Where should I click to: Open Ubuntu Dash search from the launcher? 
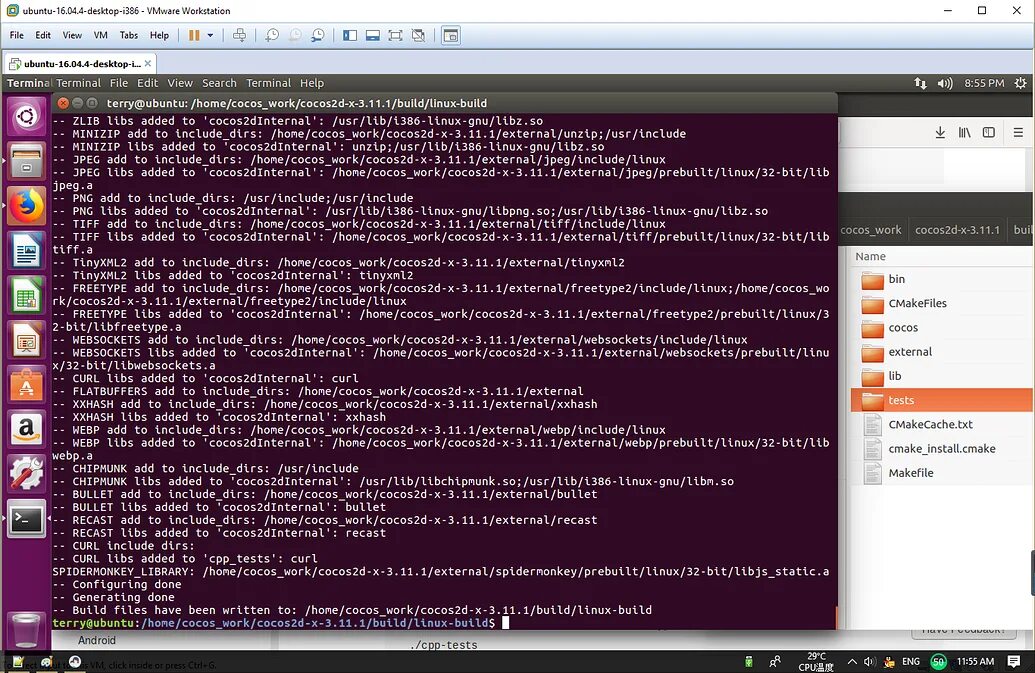click(x=26, y=117)
